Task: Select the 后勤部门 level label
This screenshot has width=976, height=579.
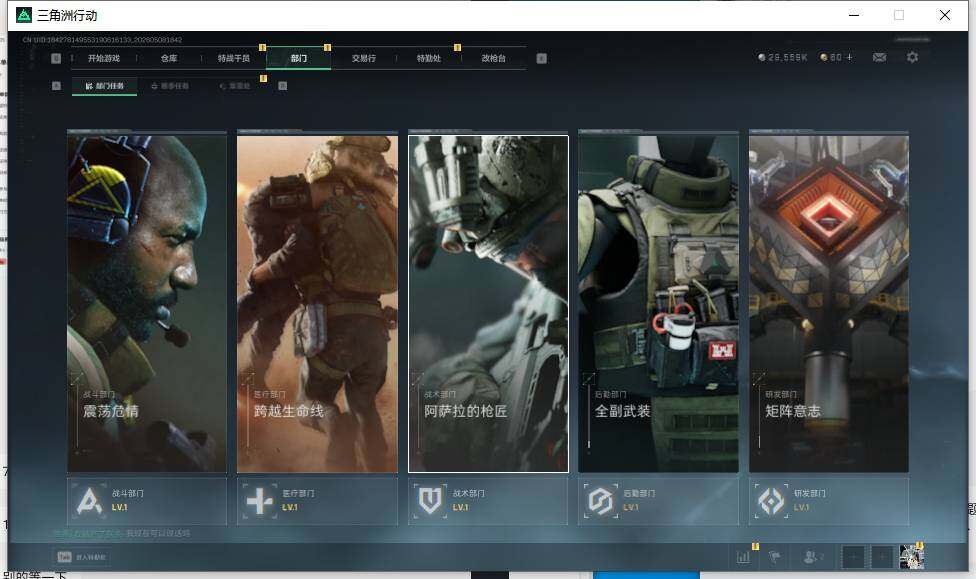Action: click(x=631, y=507)
